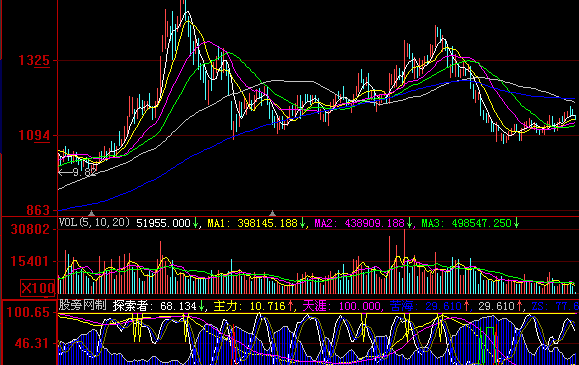Screen dimensions: 579x365
Task: Click the X100 volume multiplier box
Action: point(37,288)
